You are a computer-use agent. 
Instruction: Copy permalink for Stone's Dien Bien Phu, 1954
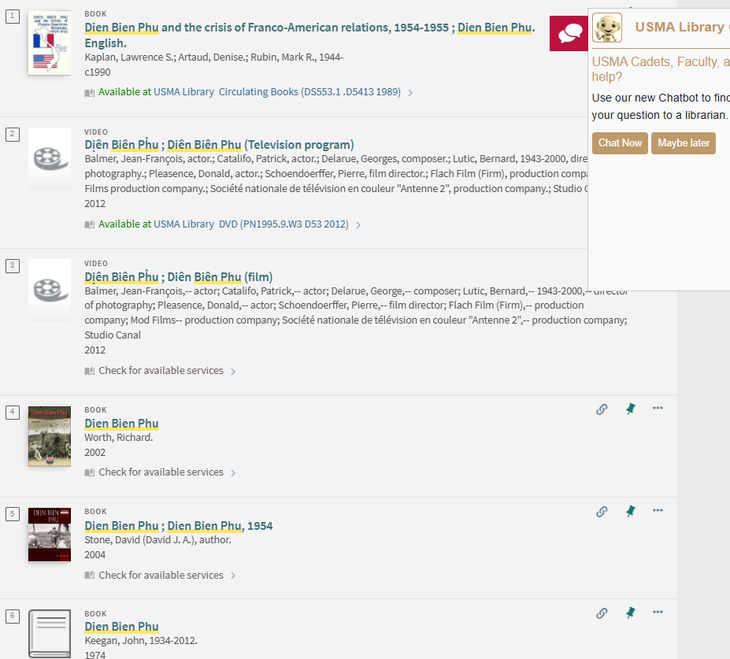(x=602, y=511)
